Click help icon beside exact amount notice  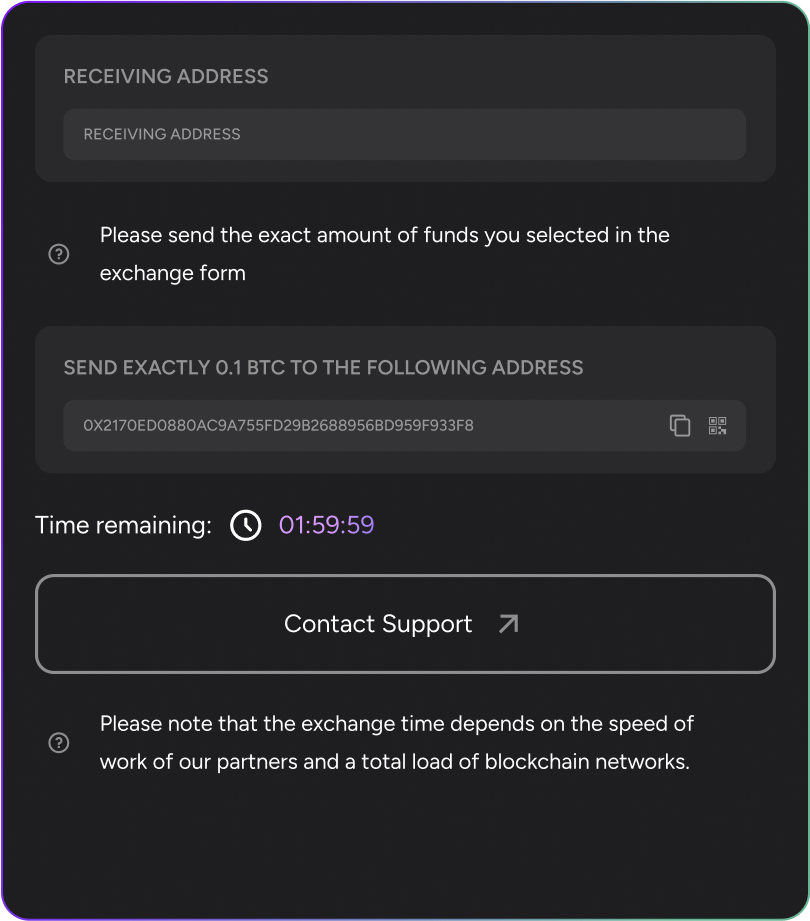coord(59,254)
